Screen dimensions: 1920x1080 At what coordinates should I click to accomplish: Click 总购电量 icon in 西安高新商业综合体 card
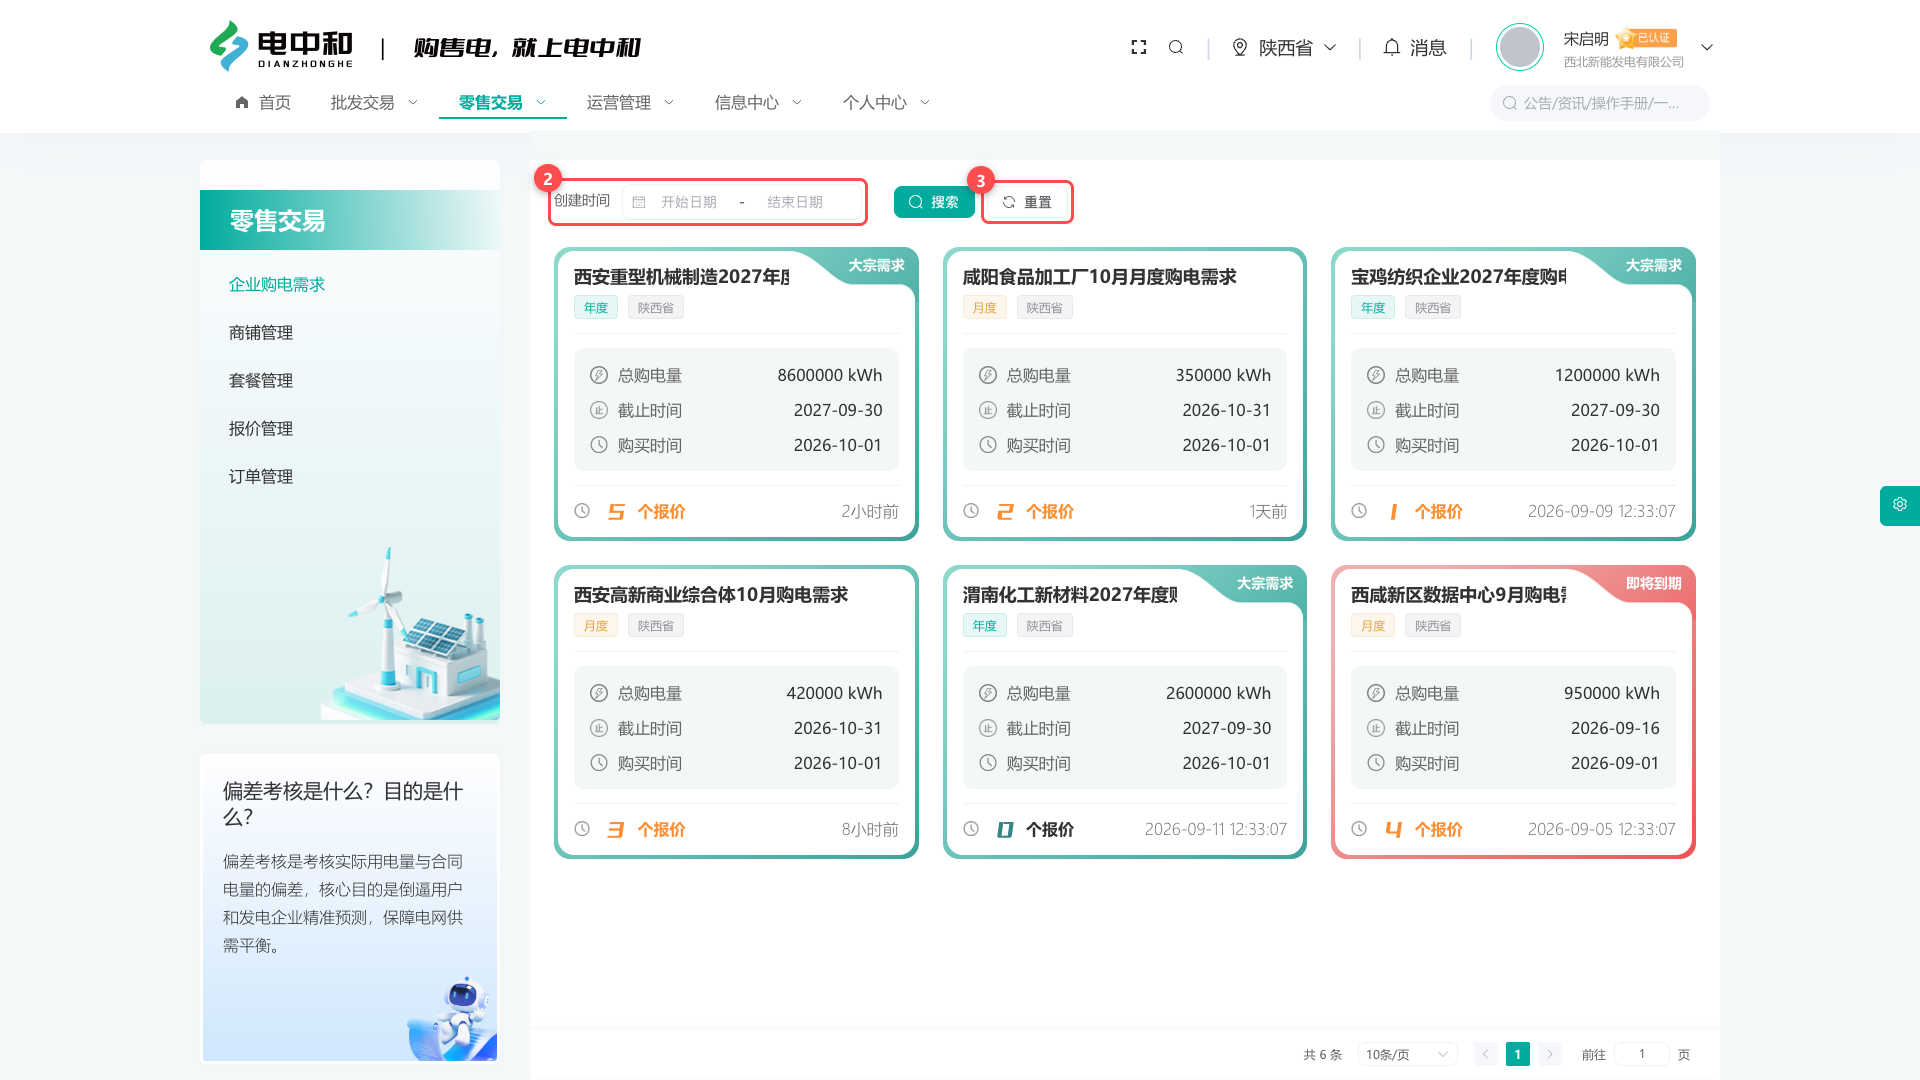(x=599, y=693)
